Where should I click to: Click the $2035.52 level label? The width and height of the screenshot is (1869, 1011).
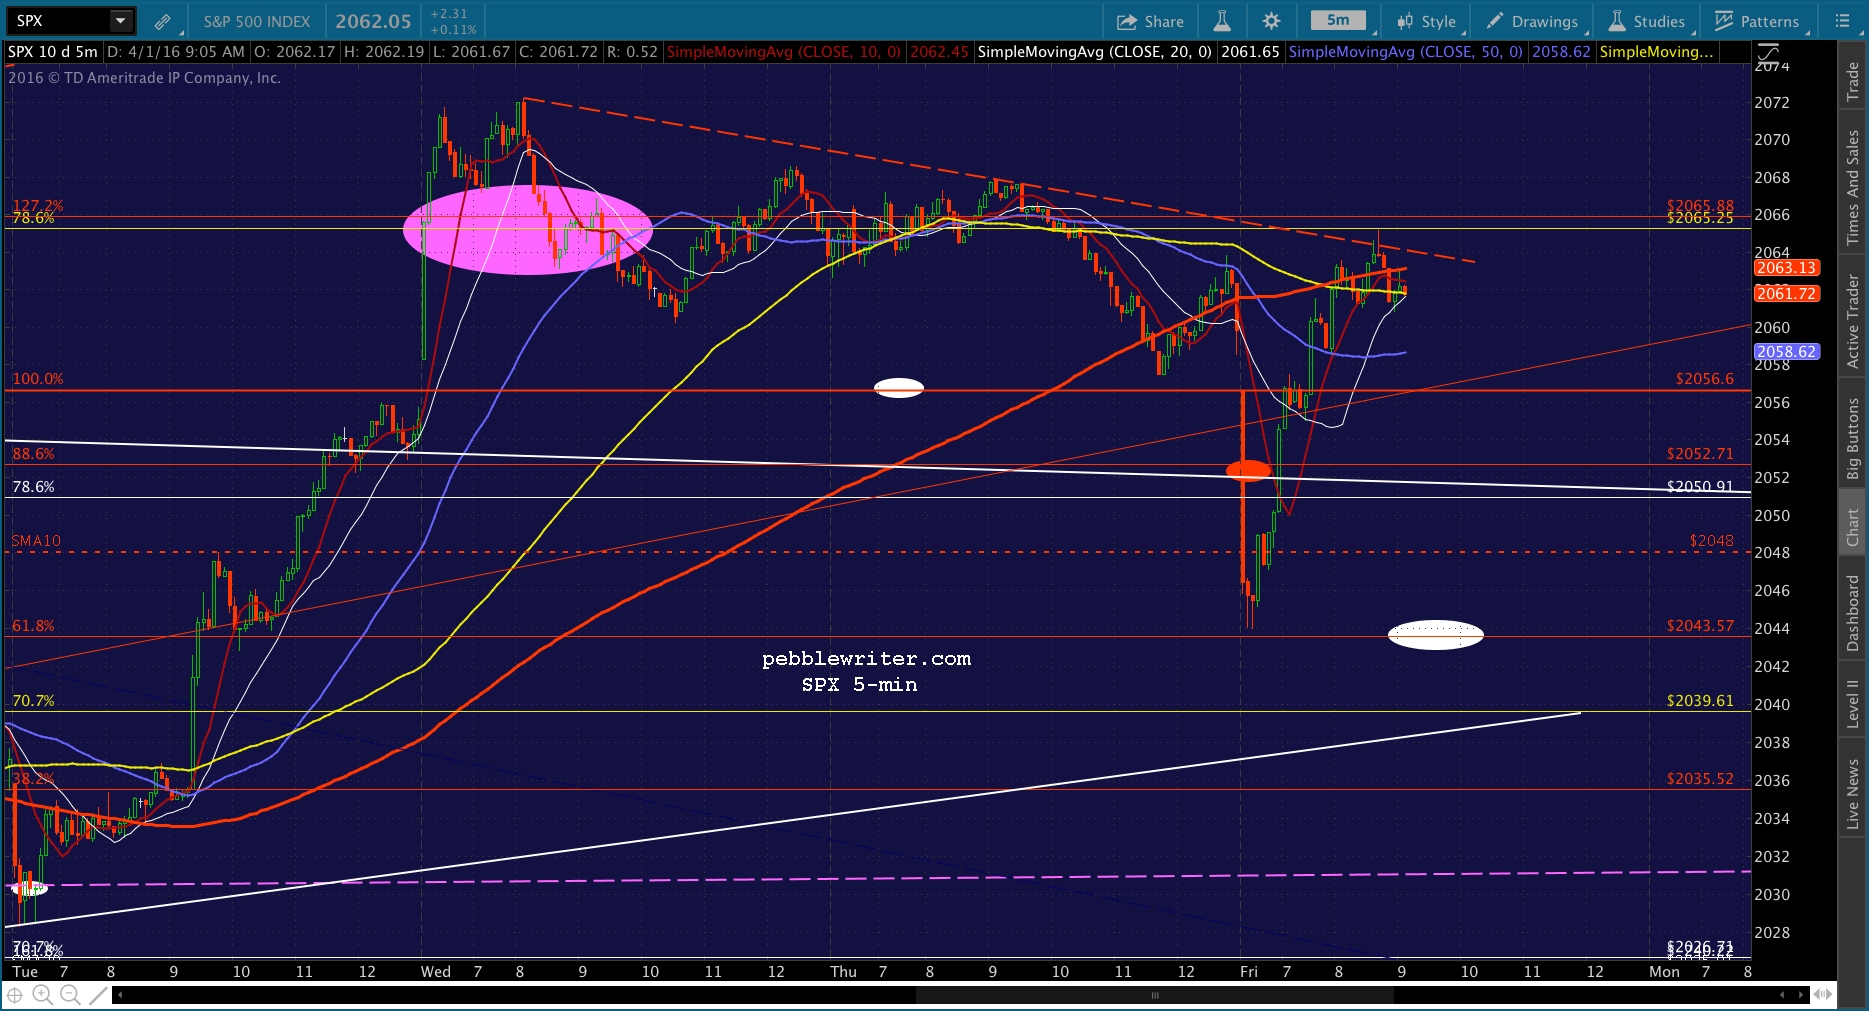point(1700,779)
